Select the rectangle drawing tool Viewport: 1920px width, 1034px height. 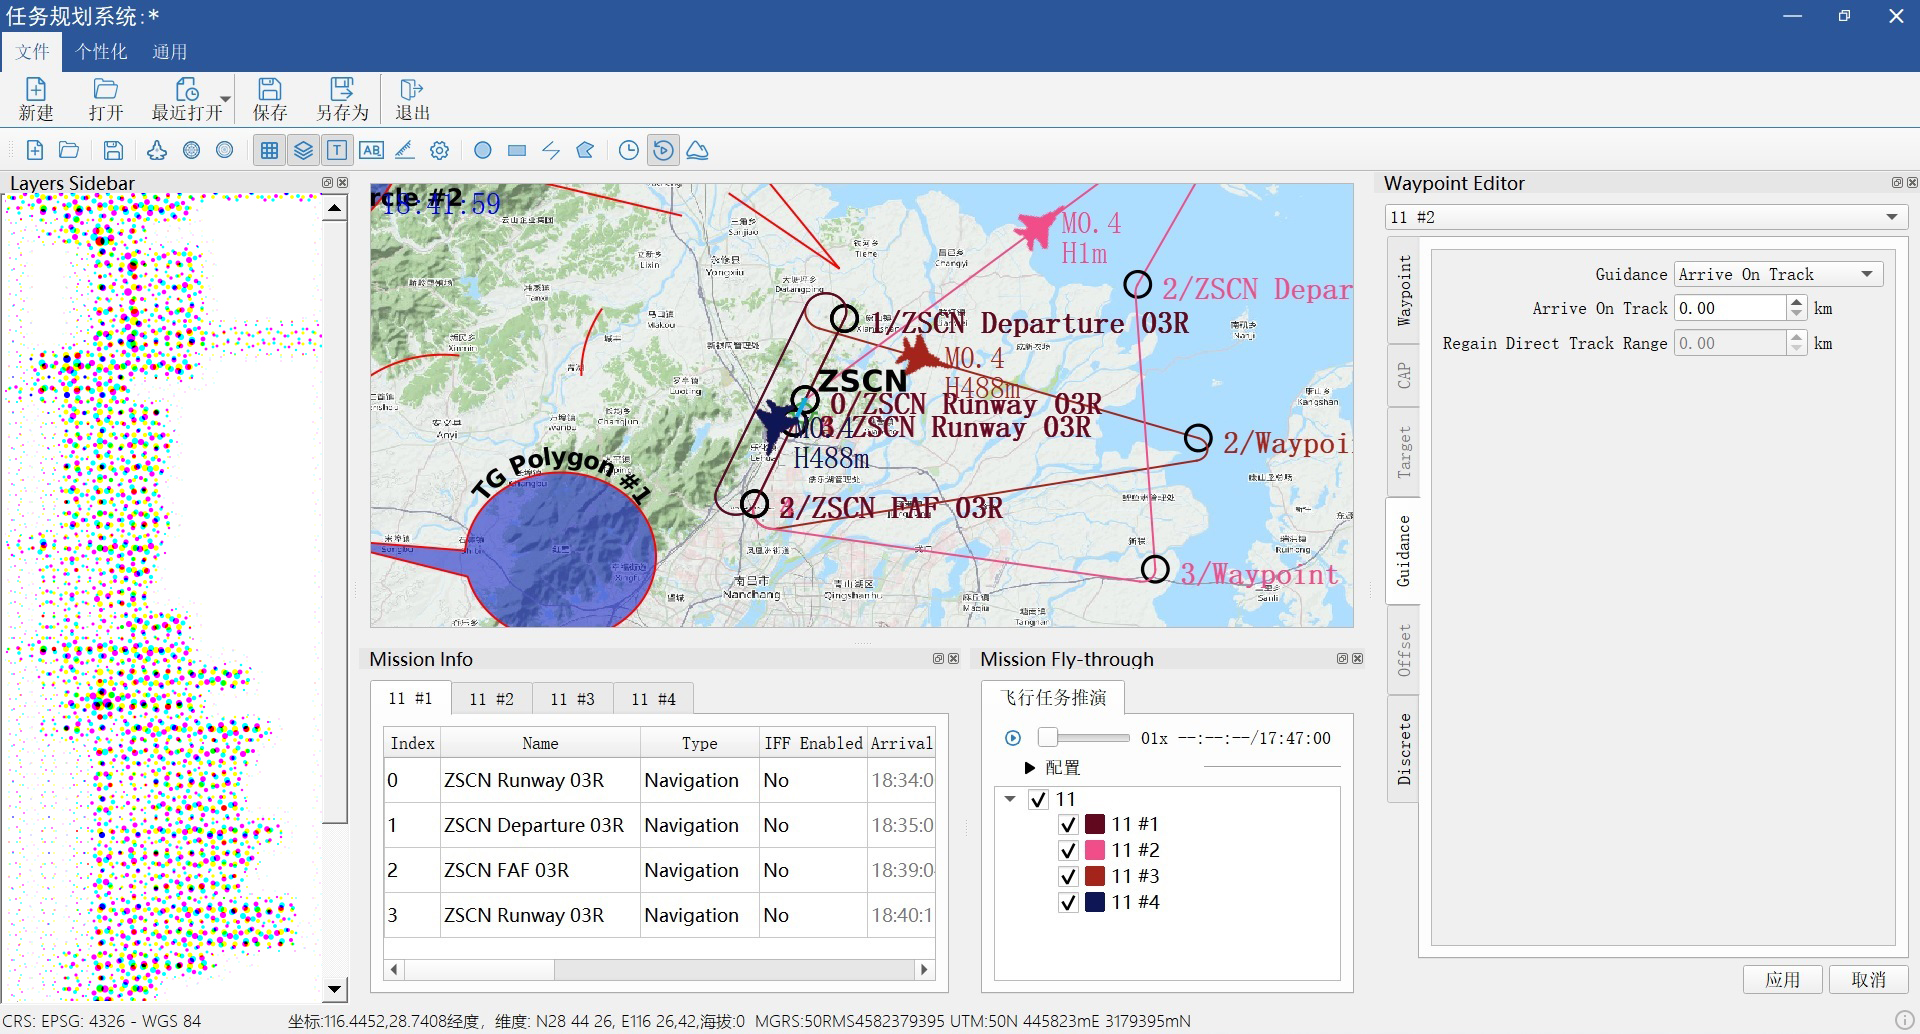(517, 150)
